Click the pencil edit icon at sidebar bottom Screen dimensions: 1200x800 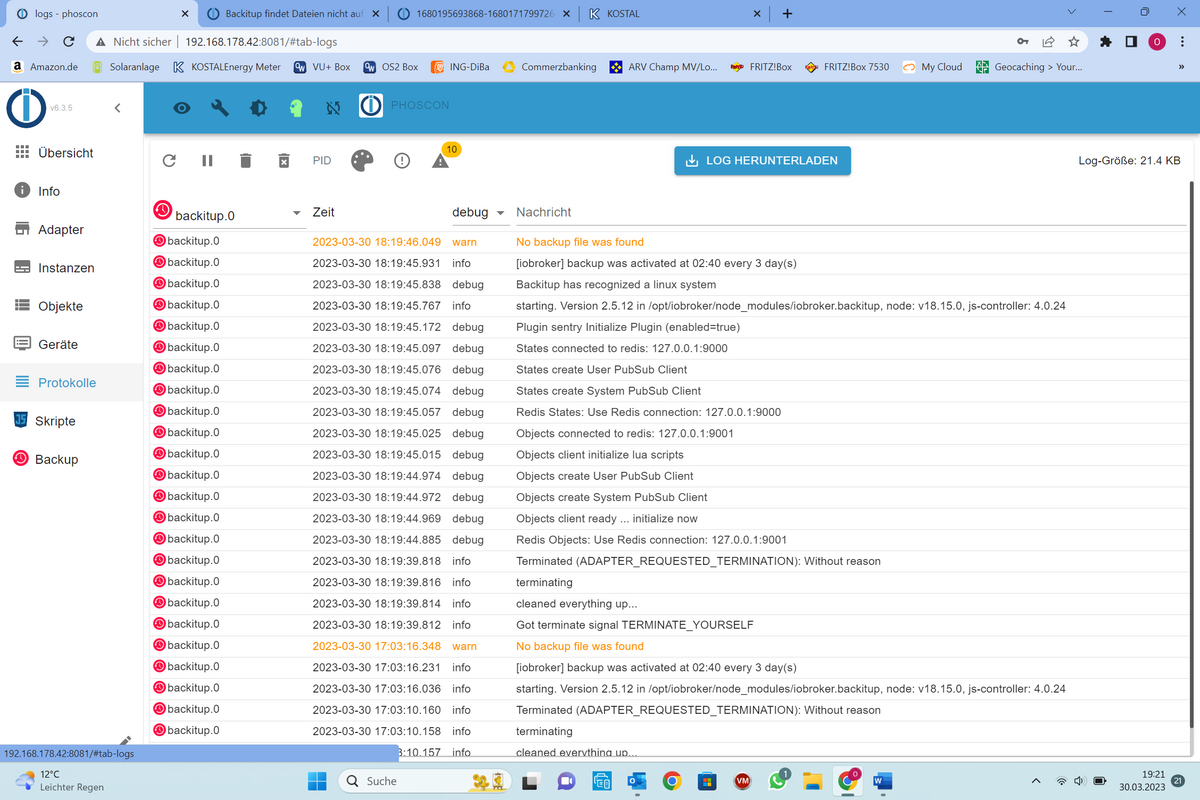coord(125,741)
